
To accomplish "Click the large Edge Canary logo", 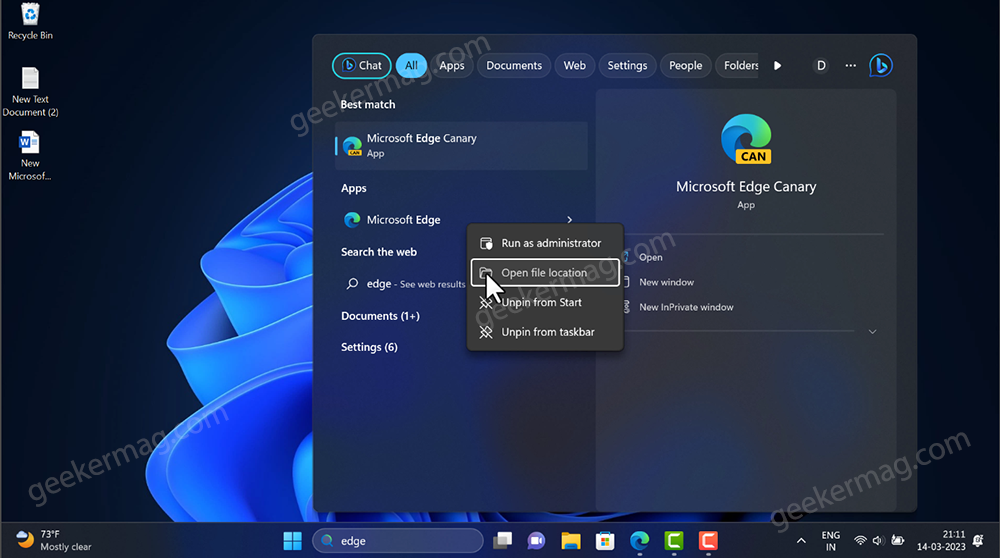I will click(x=746, y=139).
